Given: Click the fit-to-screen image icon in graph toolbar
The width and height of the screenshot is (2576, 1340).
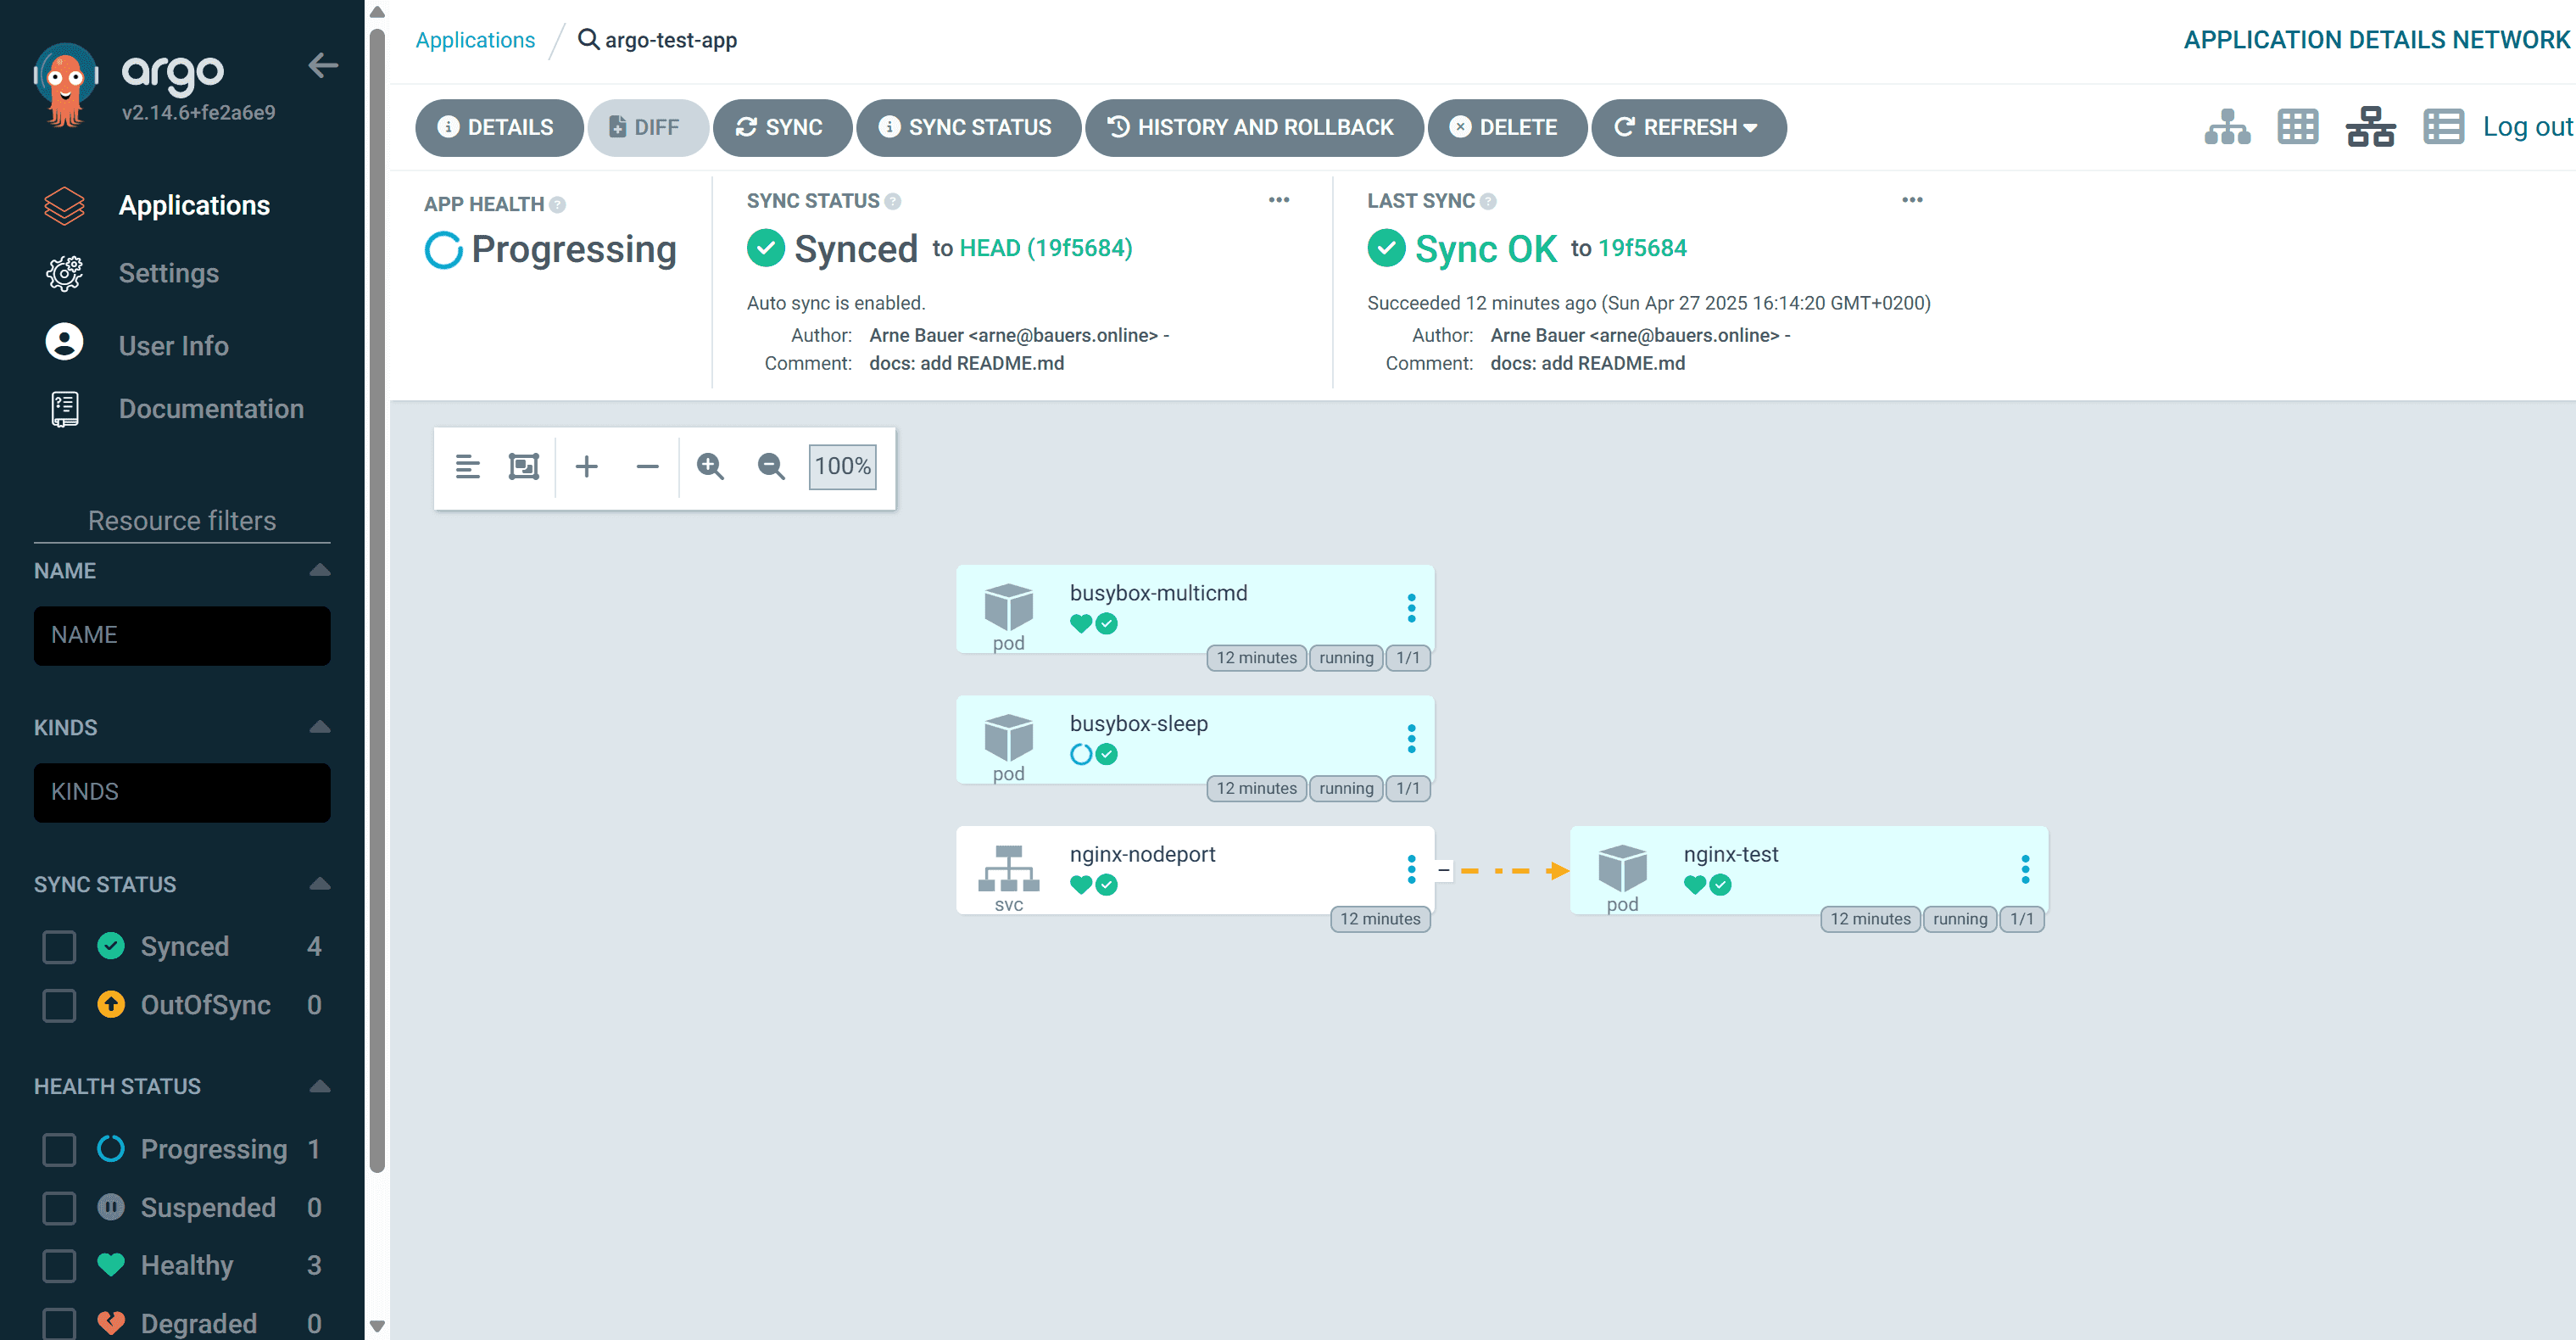Looking at the screenshot, I should tap(524, 466).
